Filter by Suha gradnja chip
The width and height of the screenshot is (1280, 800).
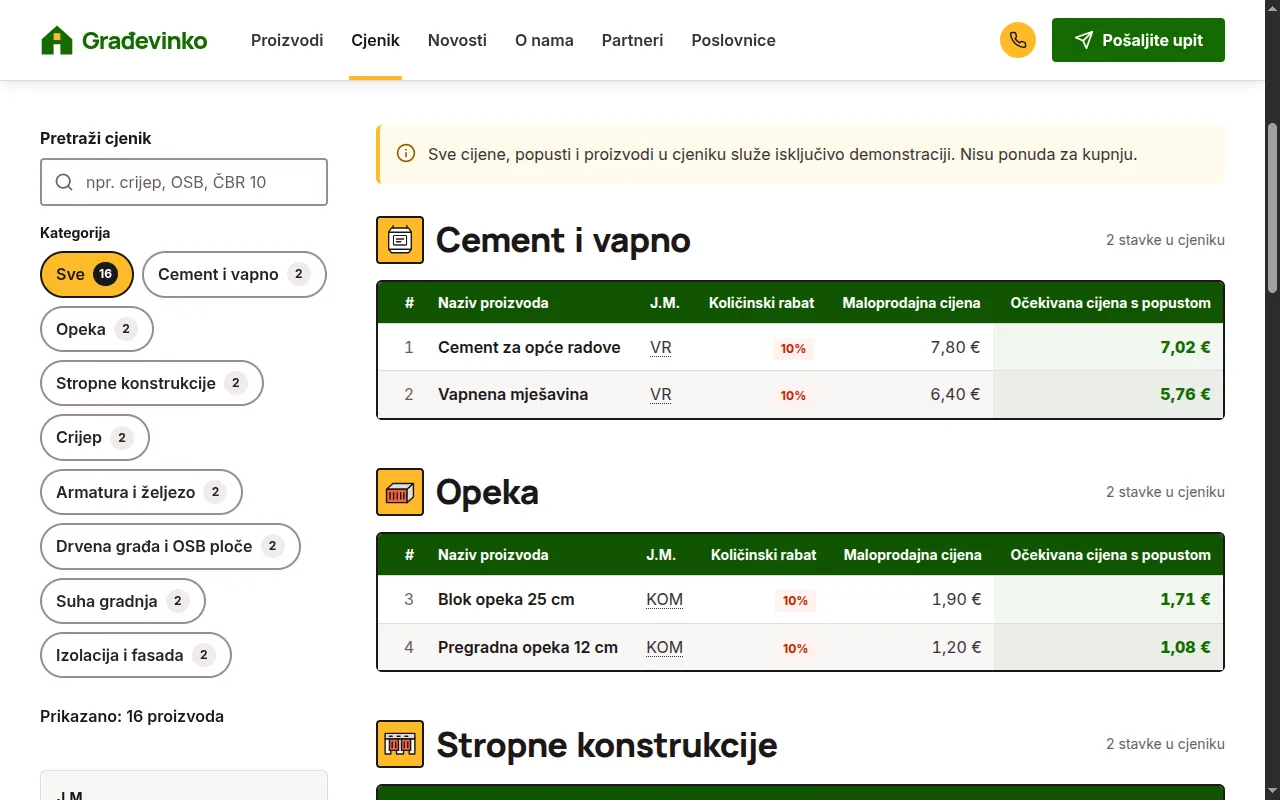coord(123,601)
